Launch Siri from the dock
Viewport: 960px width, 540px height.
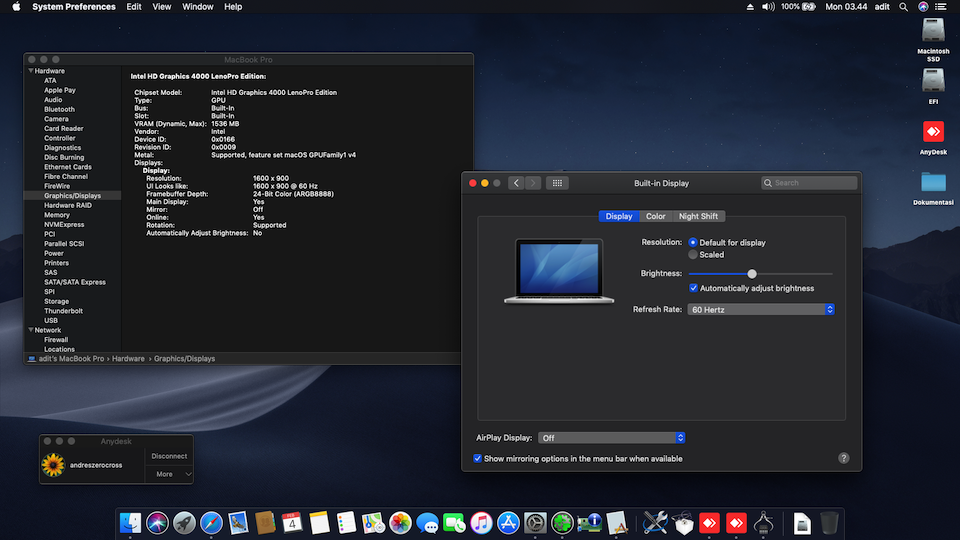(x=157, y=523)
